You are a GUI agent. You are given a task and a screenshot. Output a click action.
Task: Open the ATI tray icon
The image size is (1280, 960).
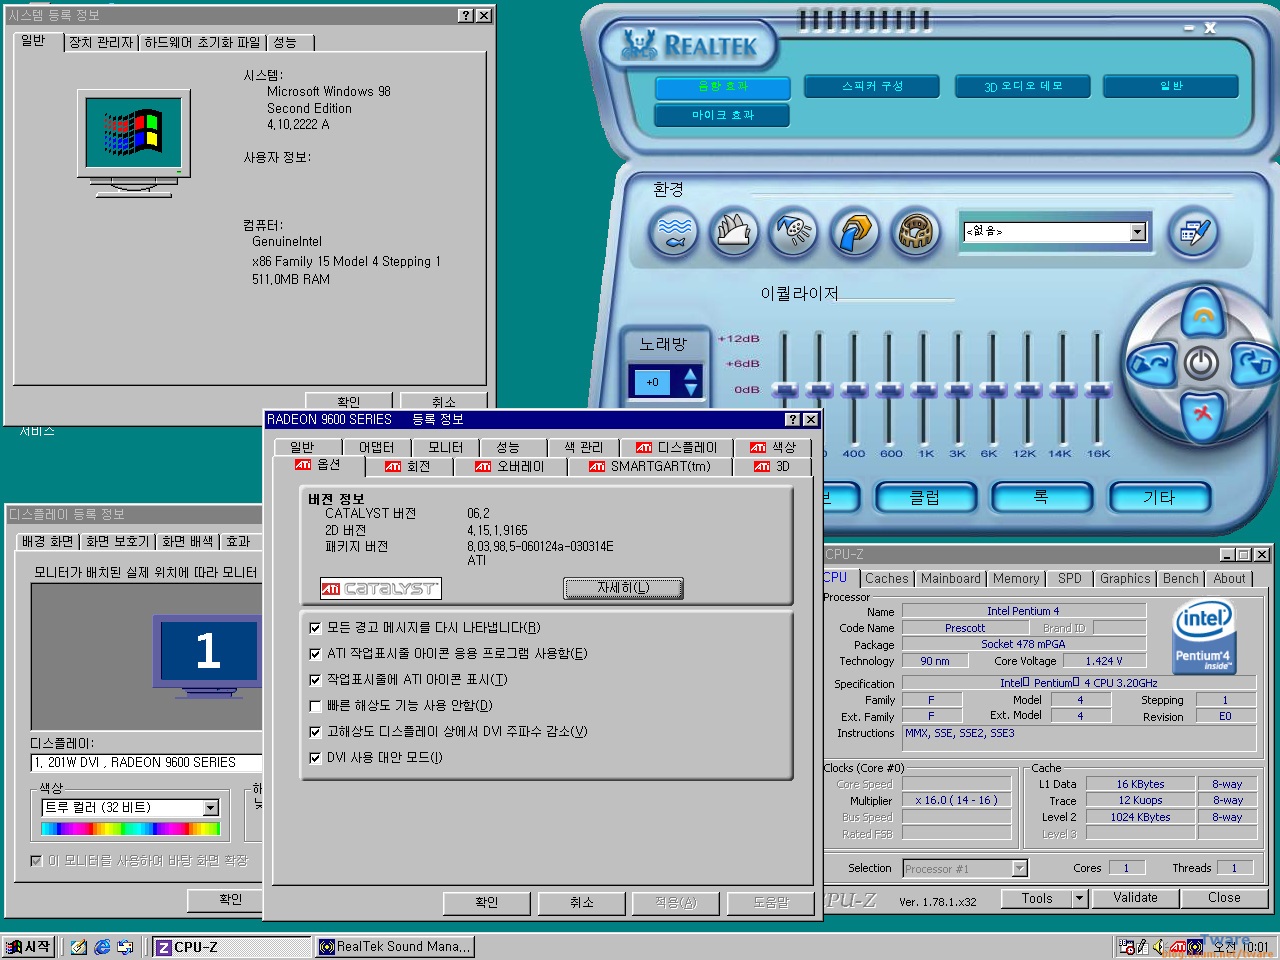(x=1177, y=946)
